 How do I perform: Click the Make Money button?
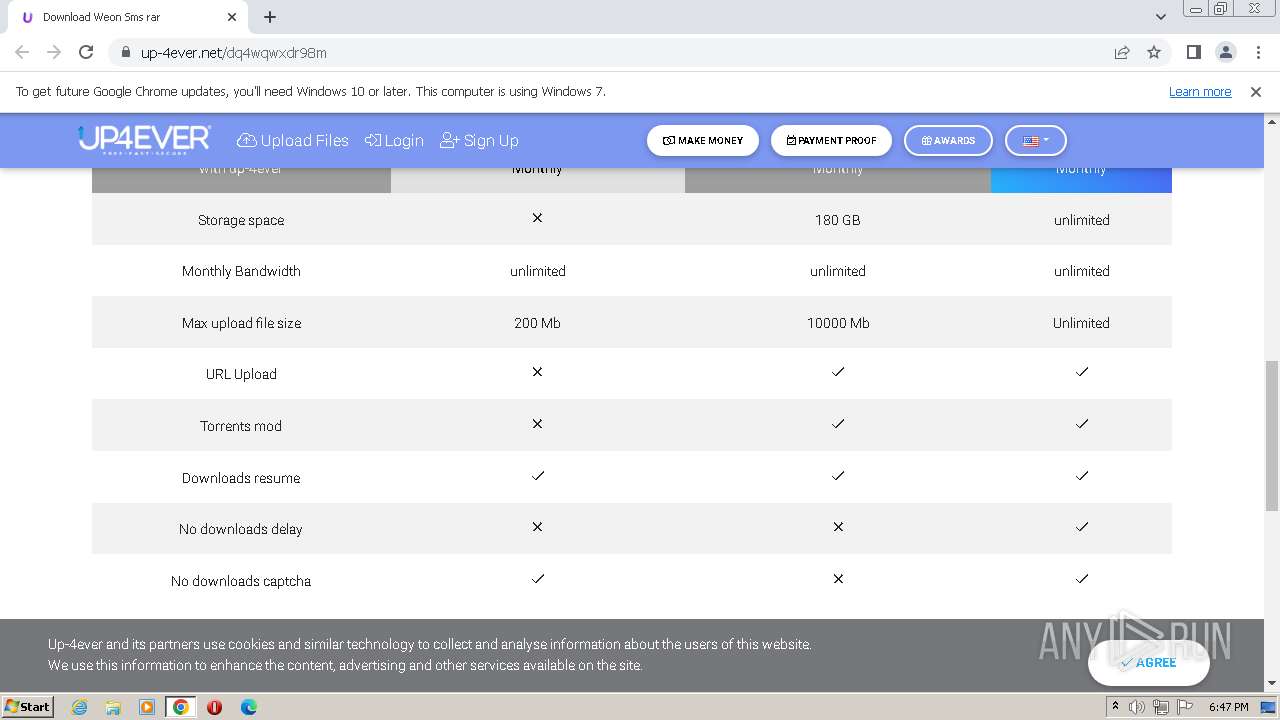coord(703,141)
